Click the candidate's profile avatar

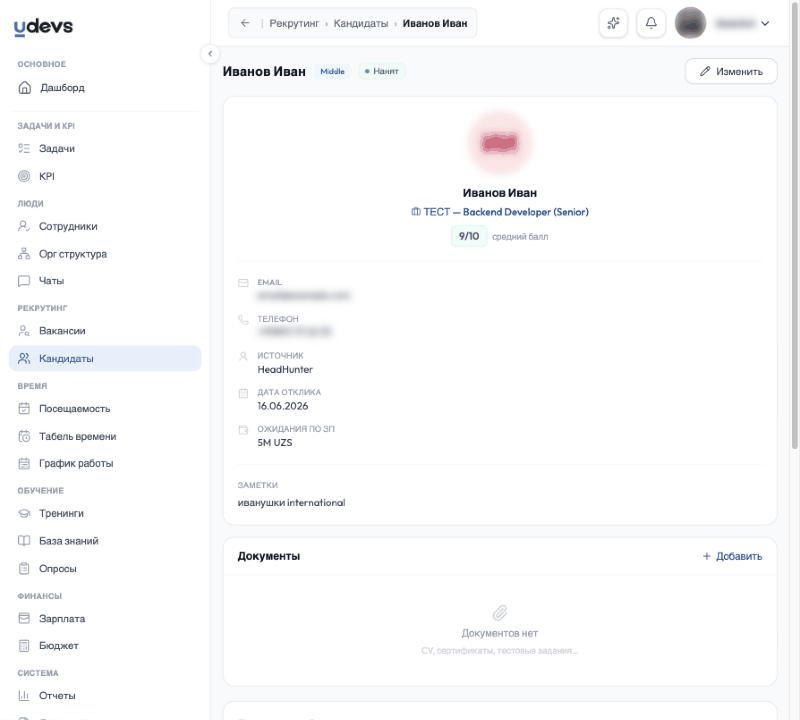coord(500,144)
